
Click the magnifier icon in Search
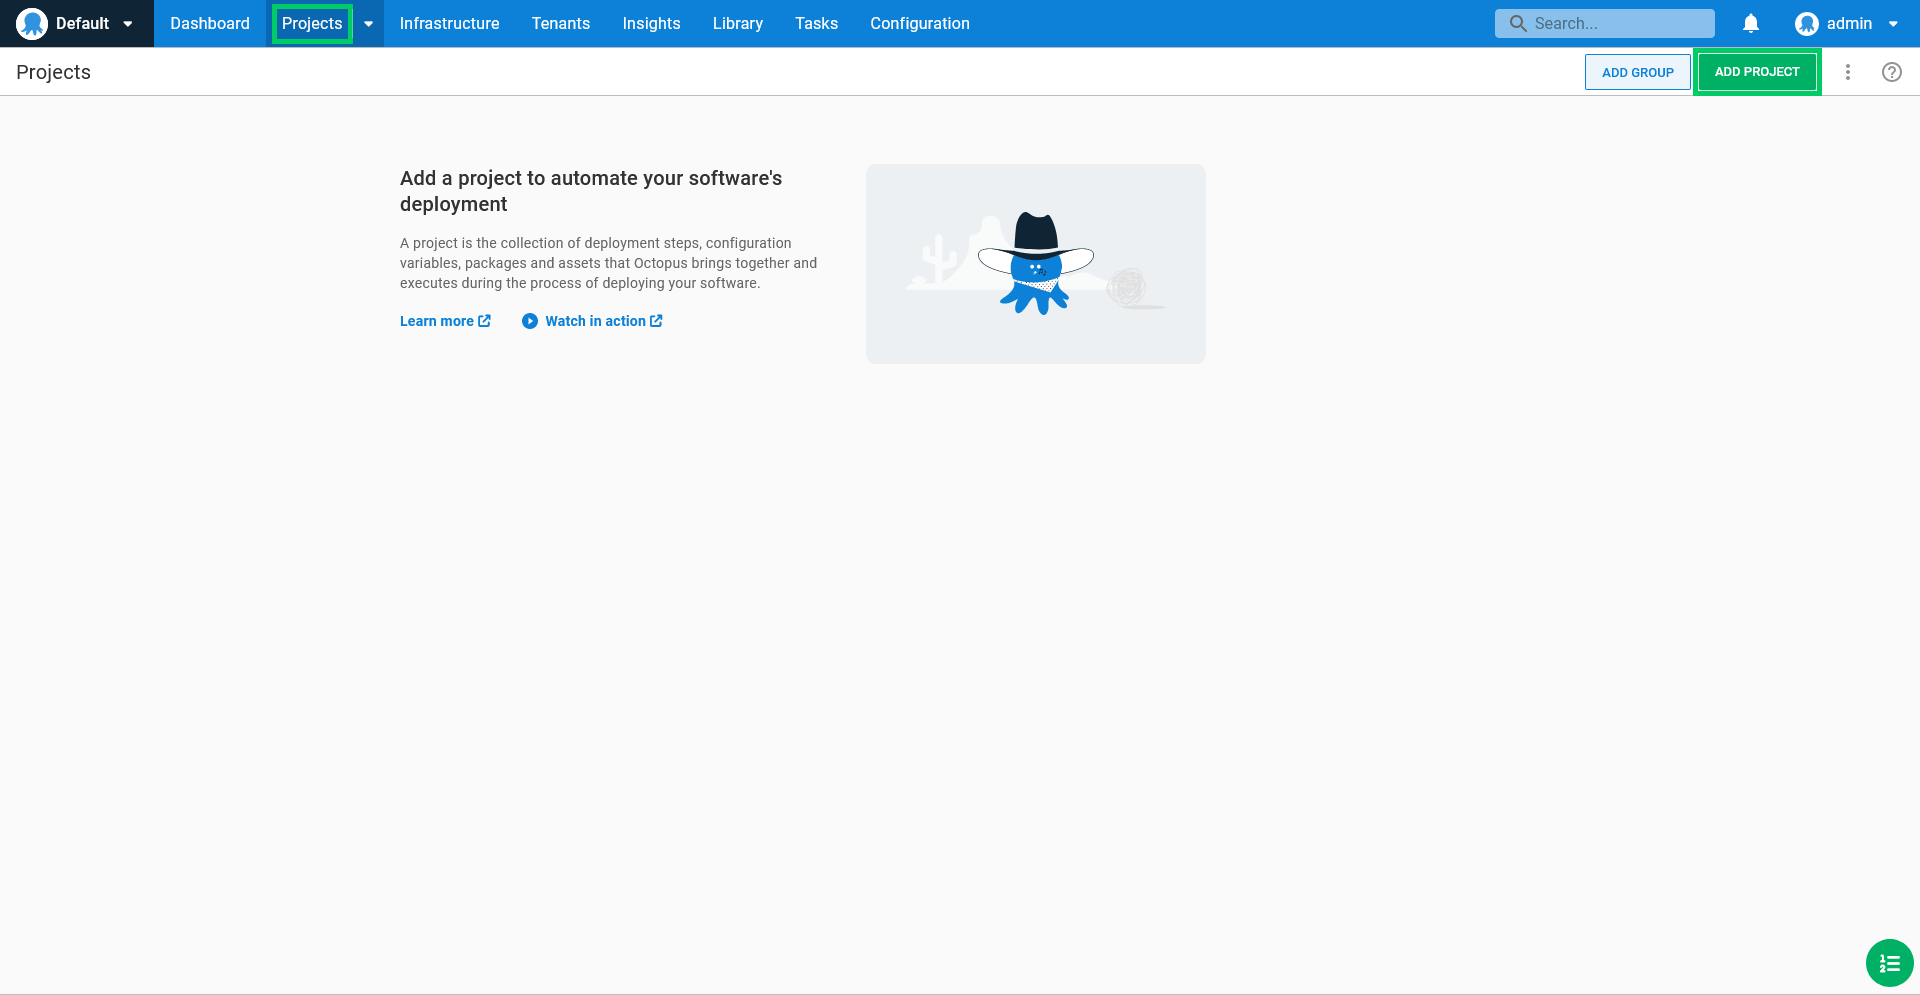tap(1518, 23)
